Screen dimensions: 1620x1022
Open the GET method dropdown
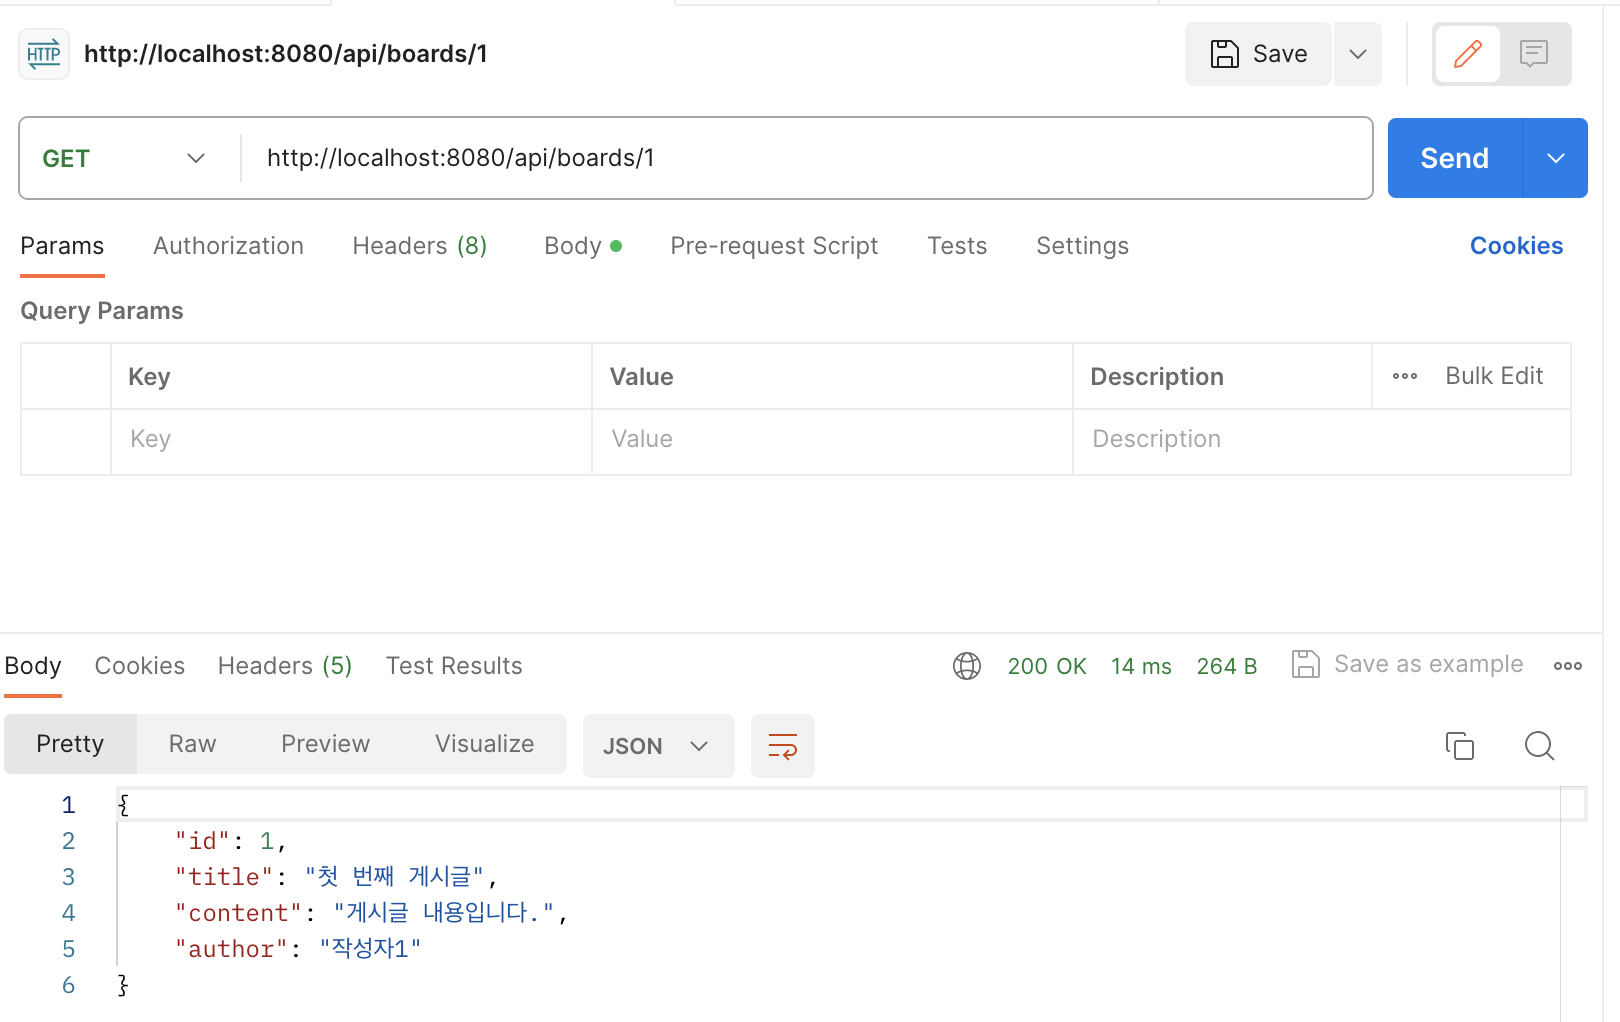point(124,159)
